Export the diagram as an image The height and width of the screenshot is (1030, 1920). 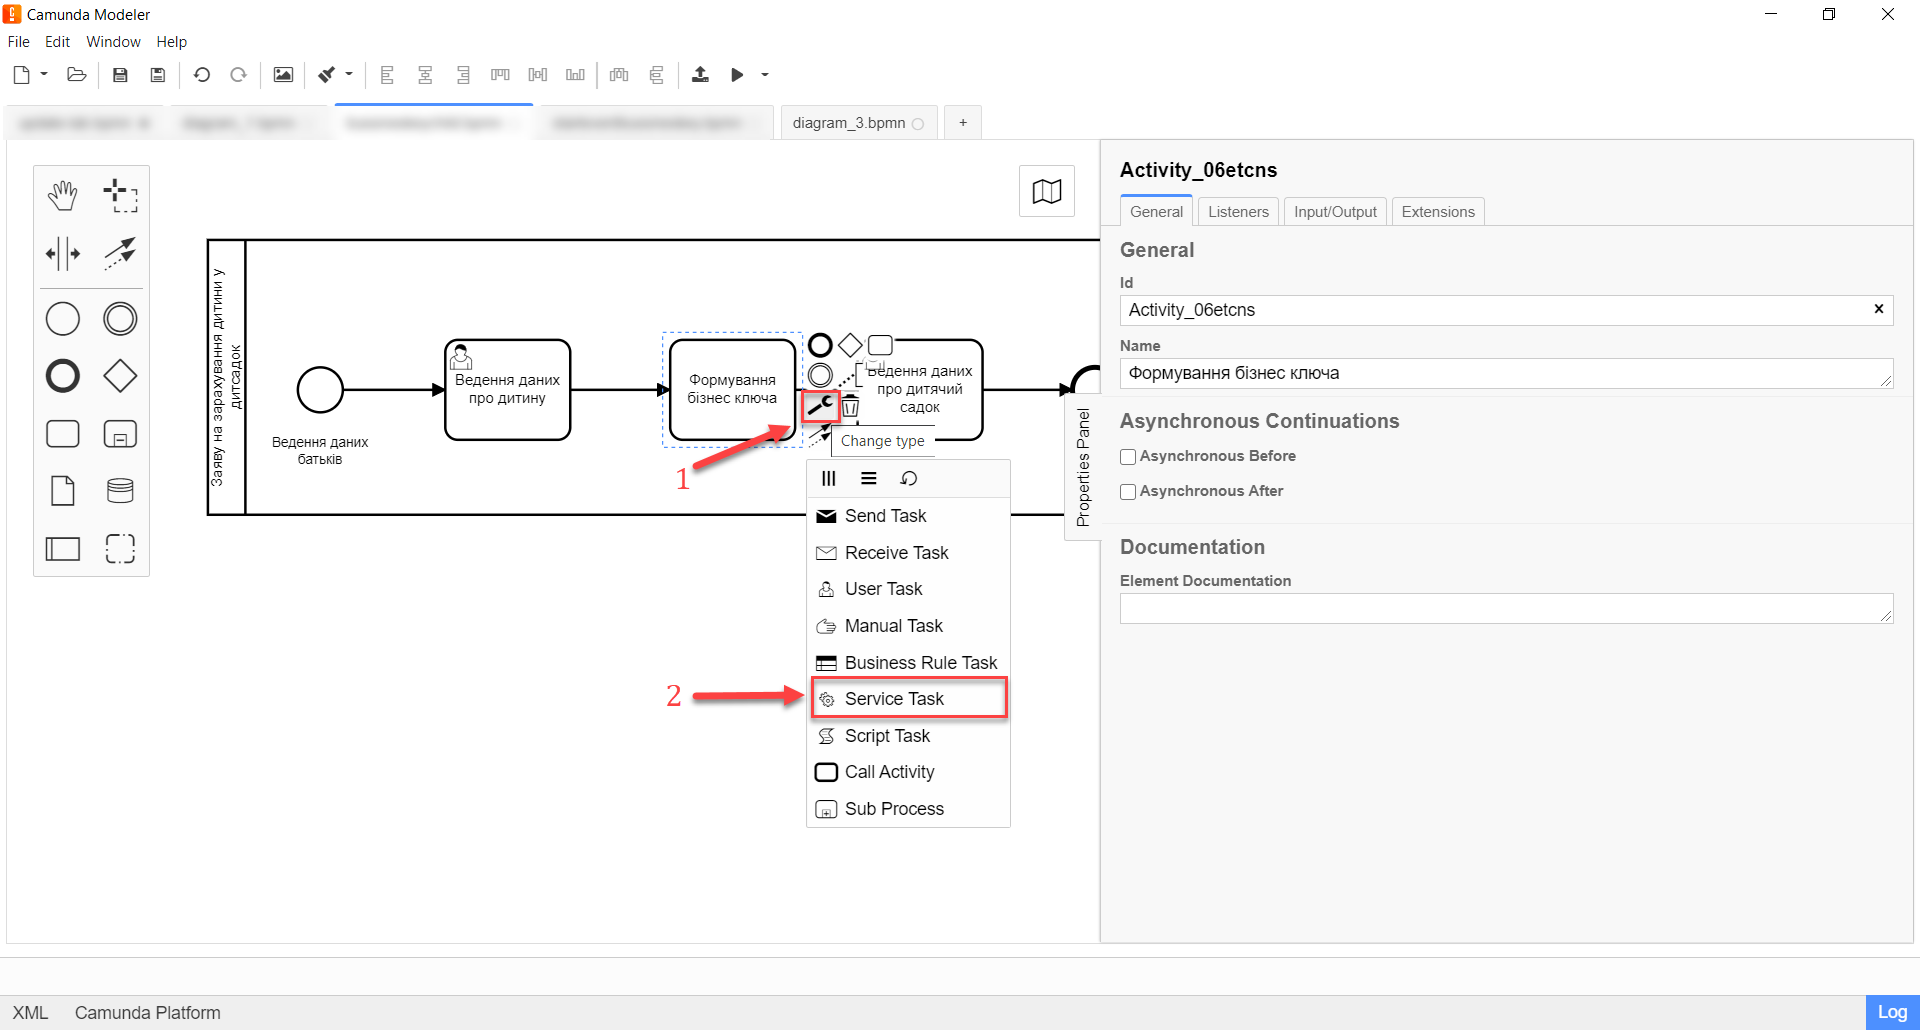(283, 75)
